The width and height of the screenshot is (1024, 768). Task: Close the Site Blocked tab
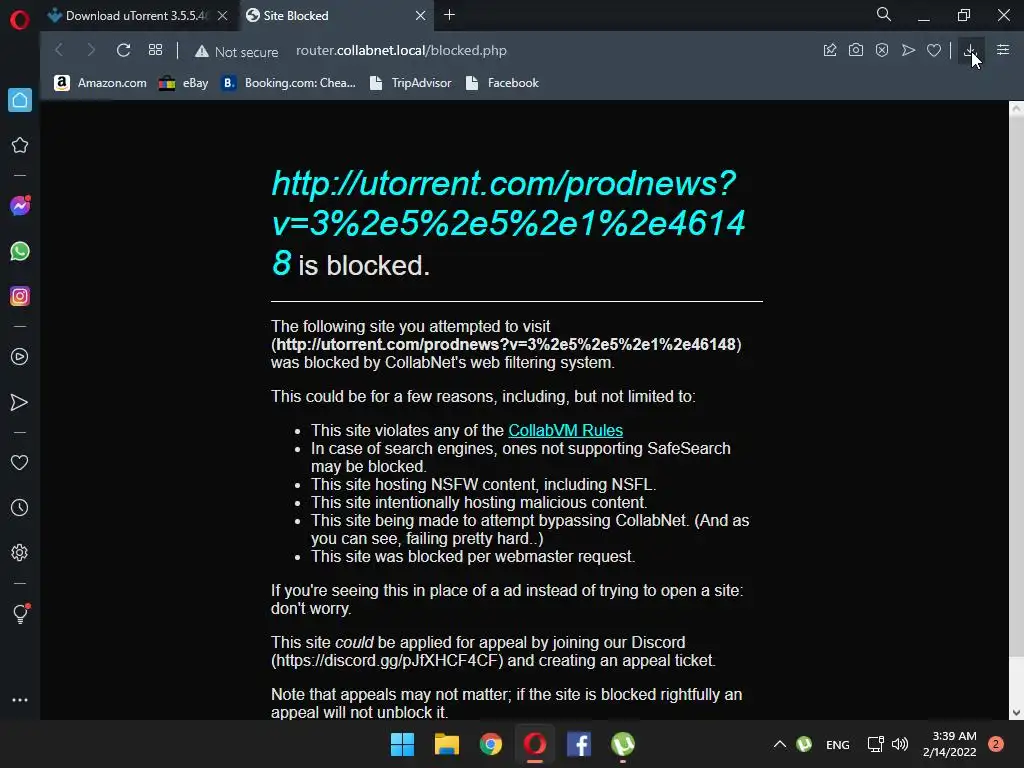(x=421, y=16)
